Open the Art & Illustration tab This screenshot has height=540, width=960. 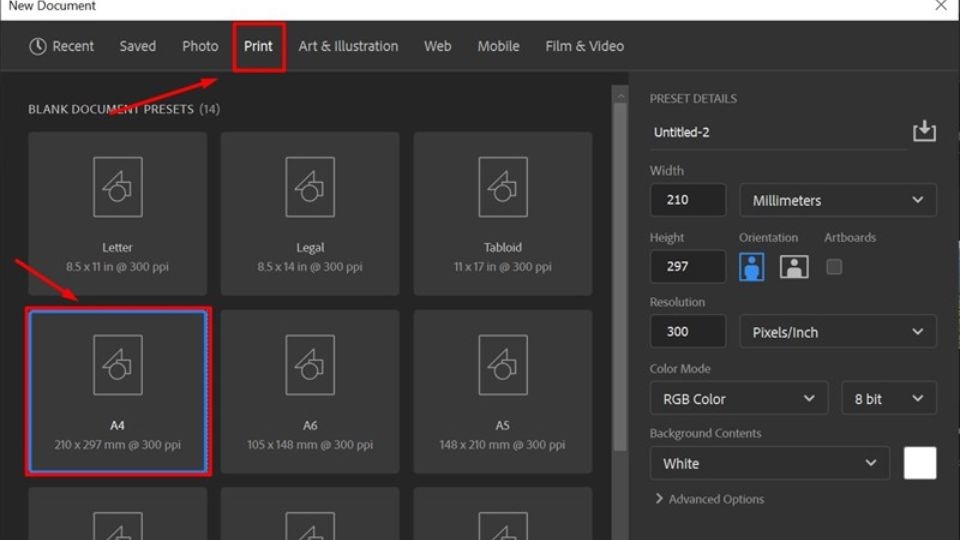click(348, 46)
